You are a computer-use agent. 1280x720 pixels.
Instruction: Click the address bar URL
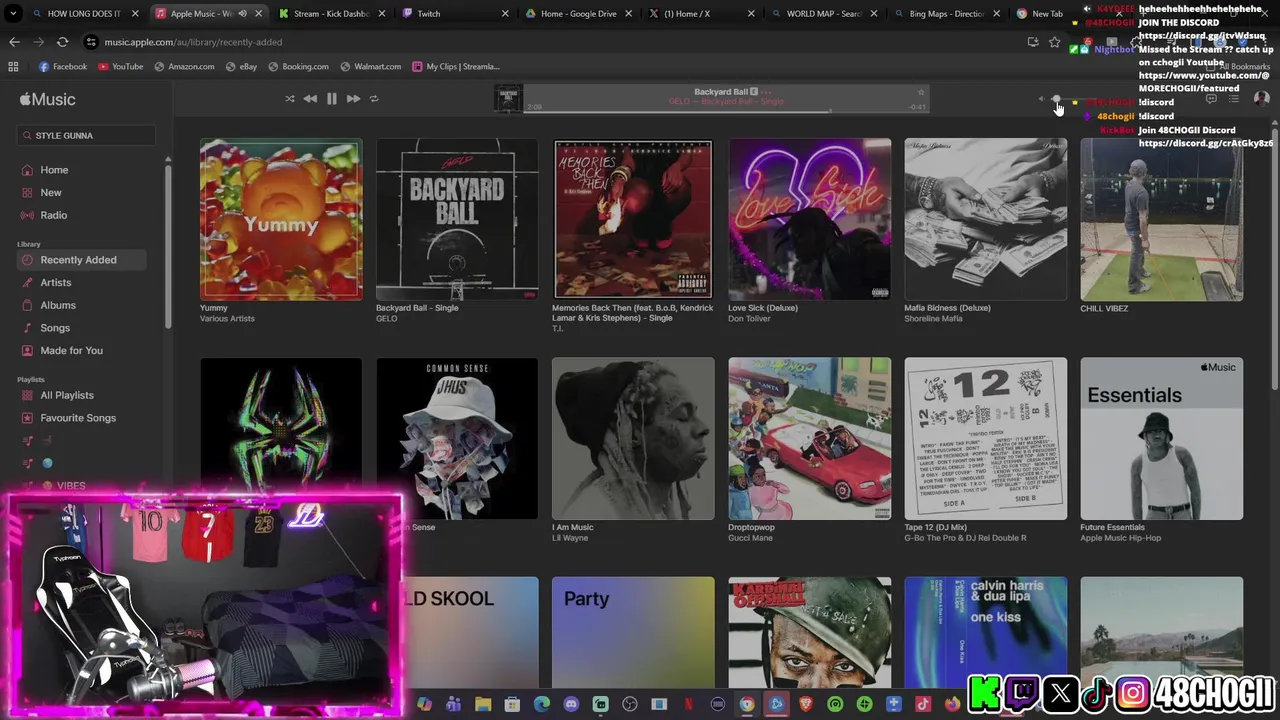(193, 42)
